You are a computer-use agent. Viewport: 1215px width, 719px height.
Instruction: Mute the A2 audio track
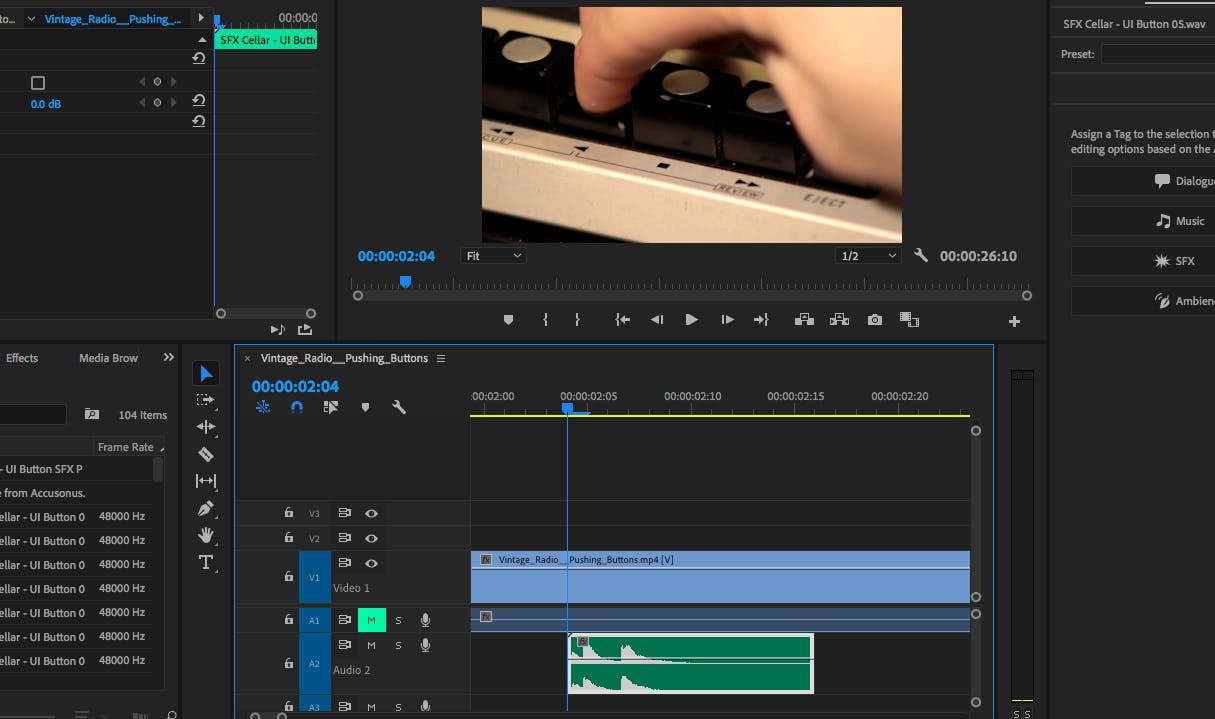coord(371,645)
